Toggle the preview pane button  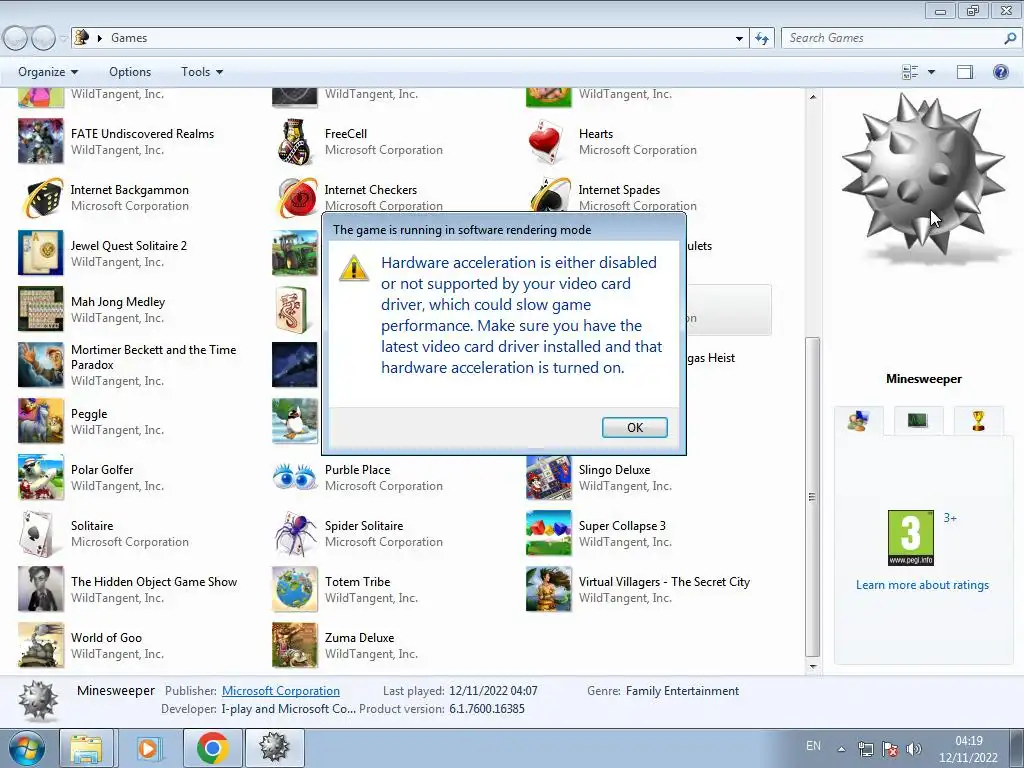coord(965,72)
